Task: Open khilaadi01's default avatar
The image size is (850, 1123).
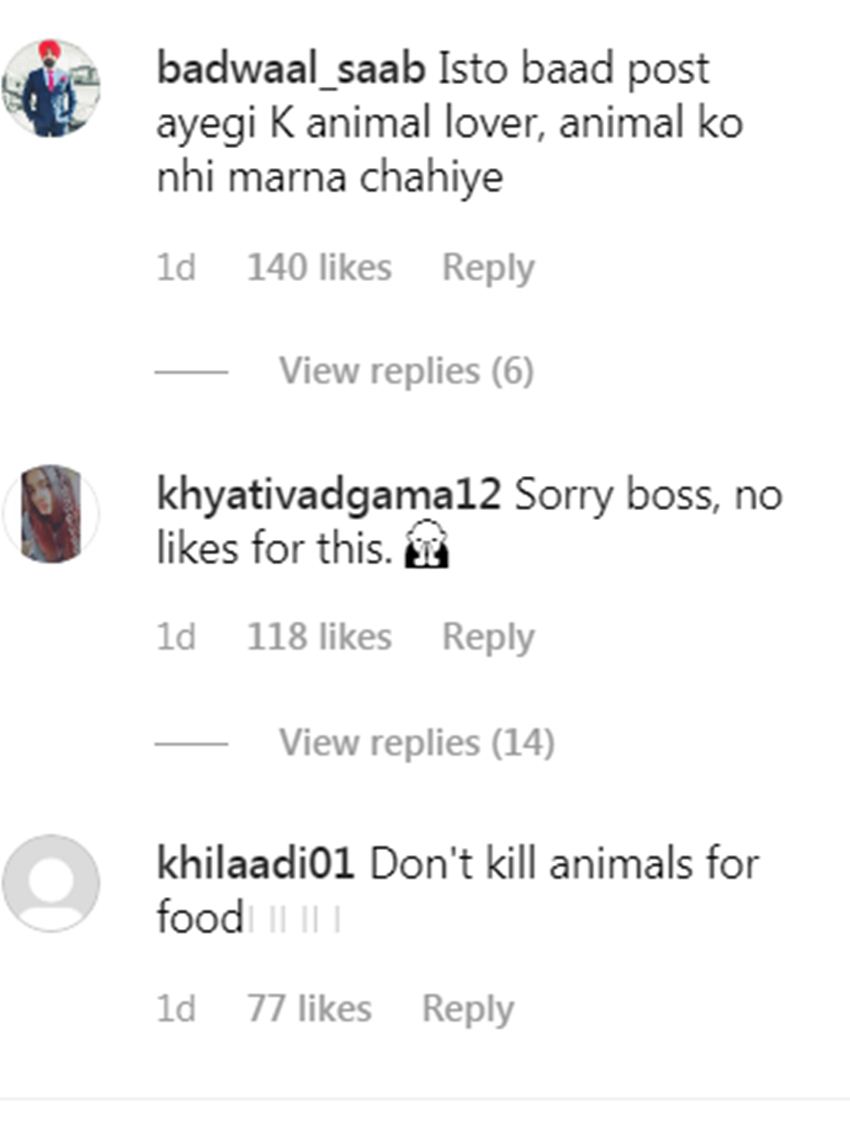Action: 50,883
